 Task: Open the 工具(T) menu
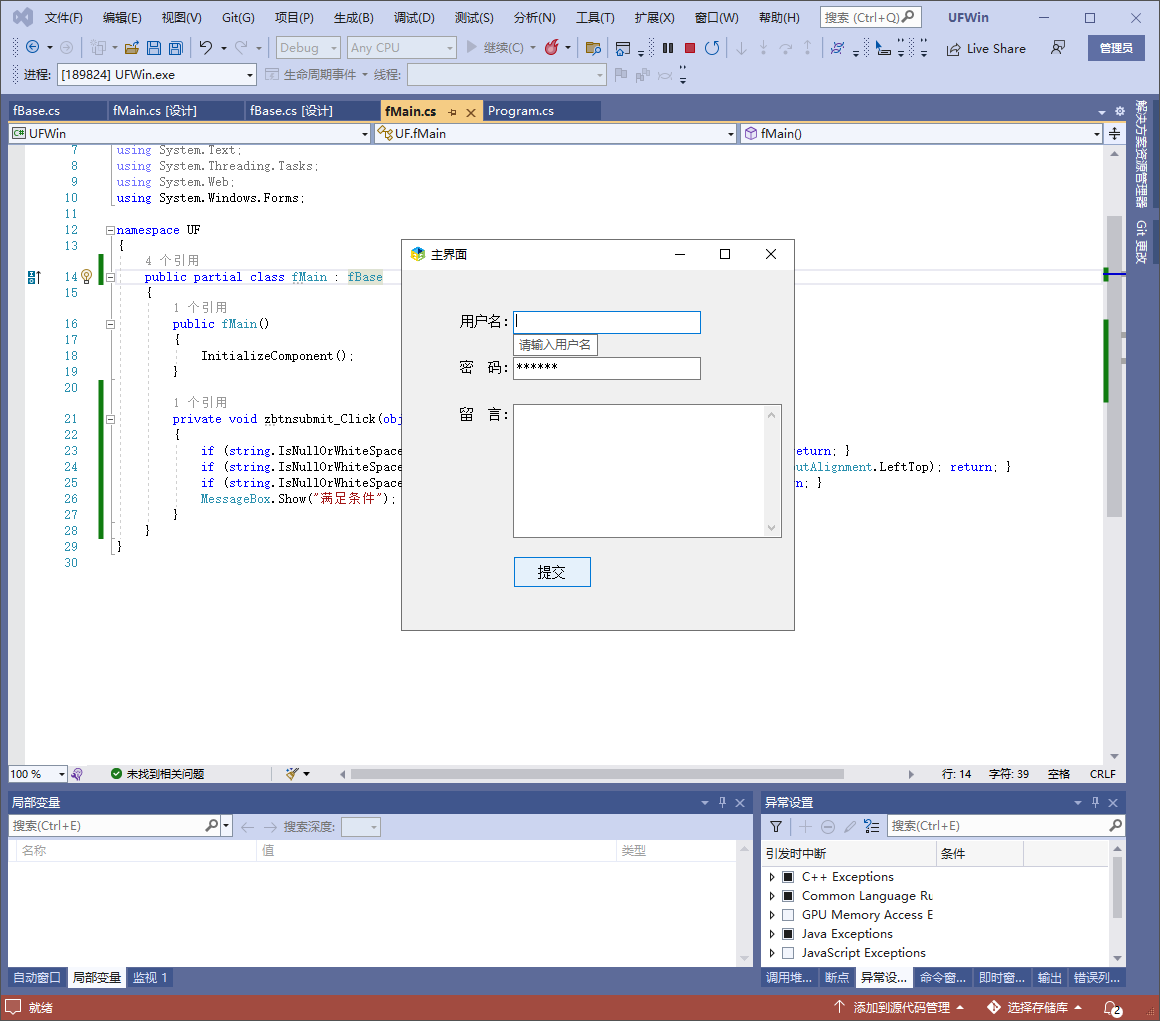(x=596, y=18)
